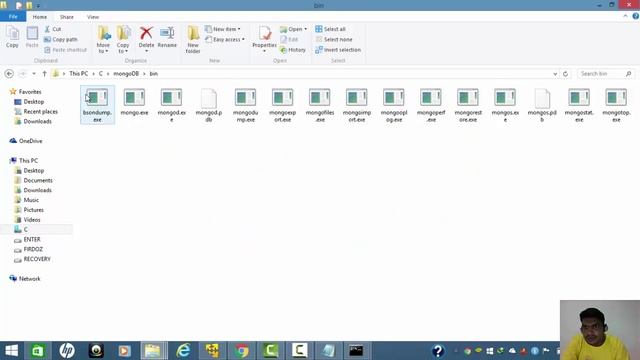
Task: Click Invert selection
Action: (338, 50)
